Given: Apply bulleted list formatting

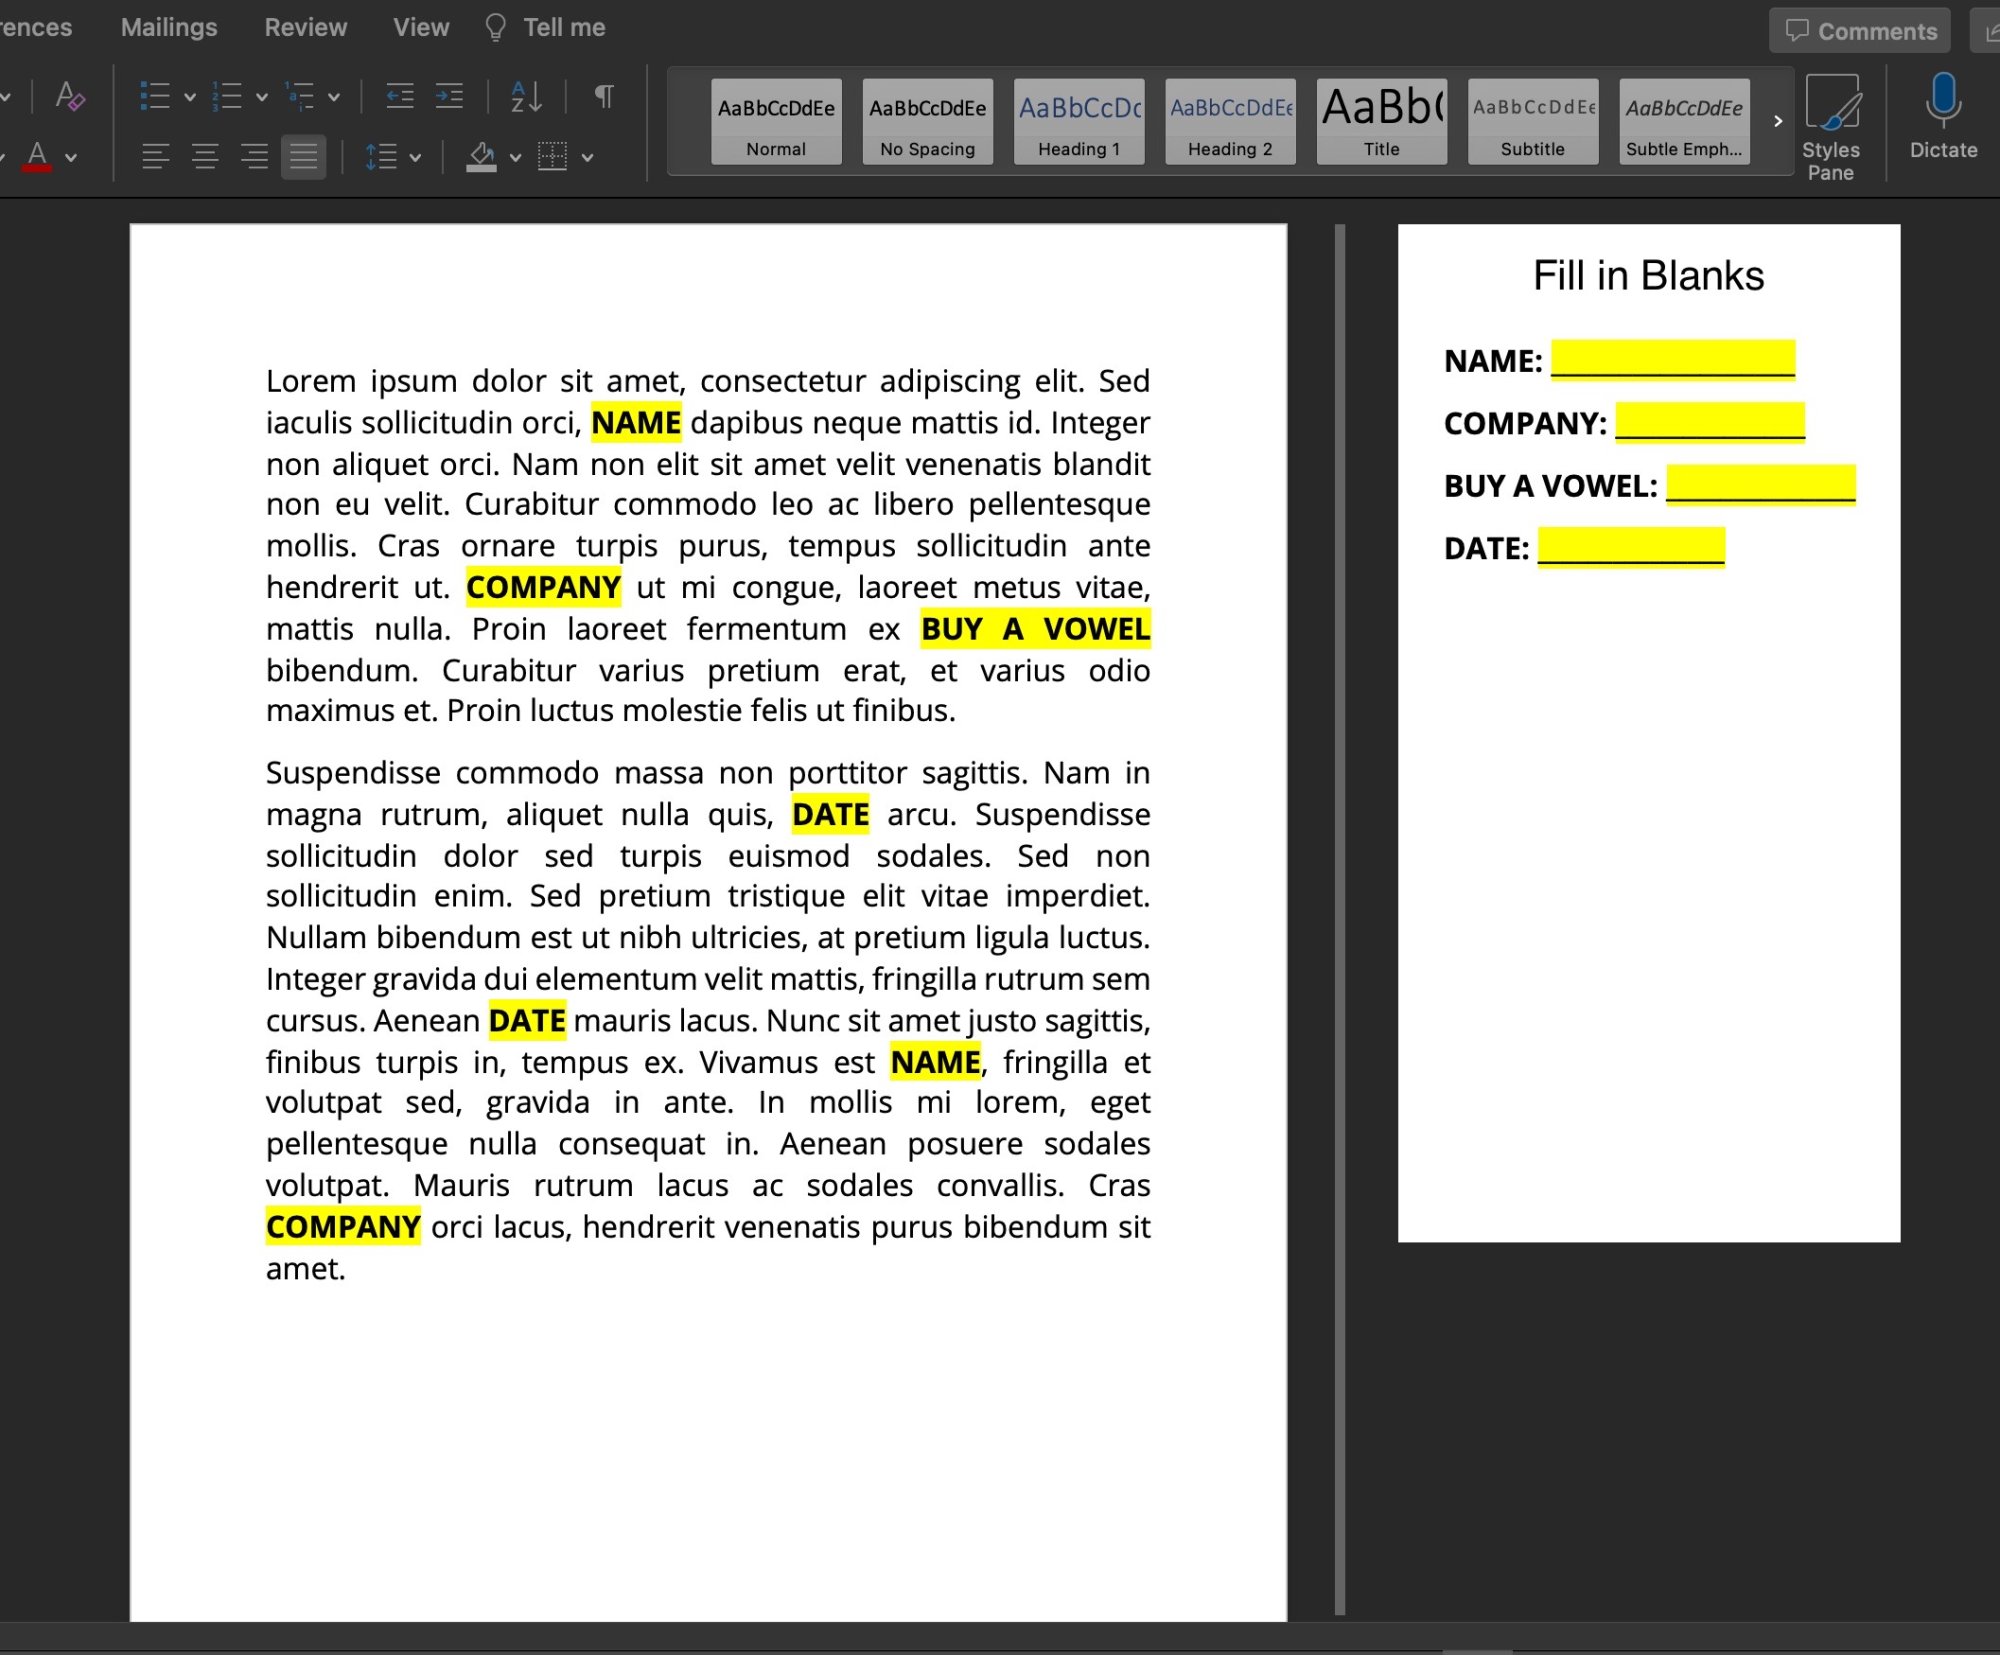Looking at the screenshot, I should (x=154, y=96).
